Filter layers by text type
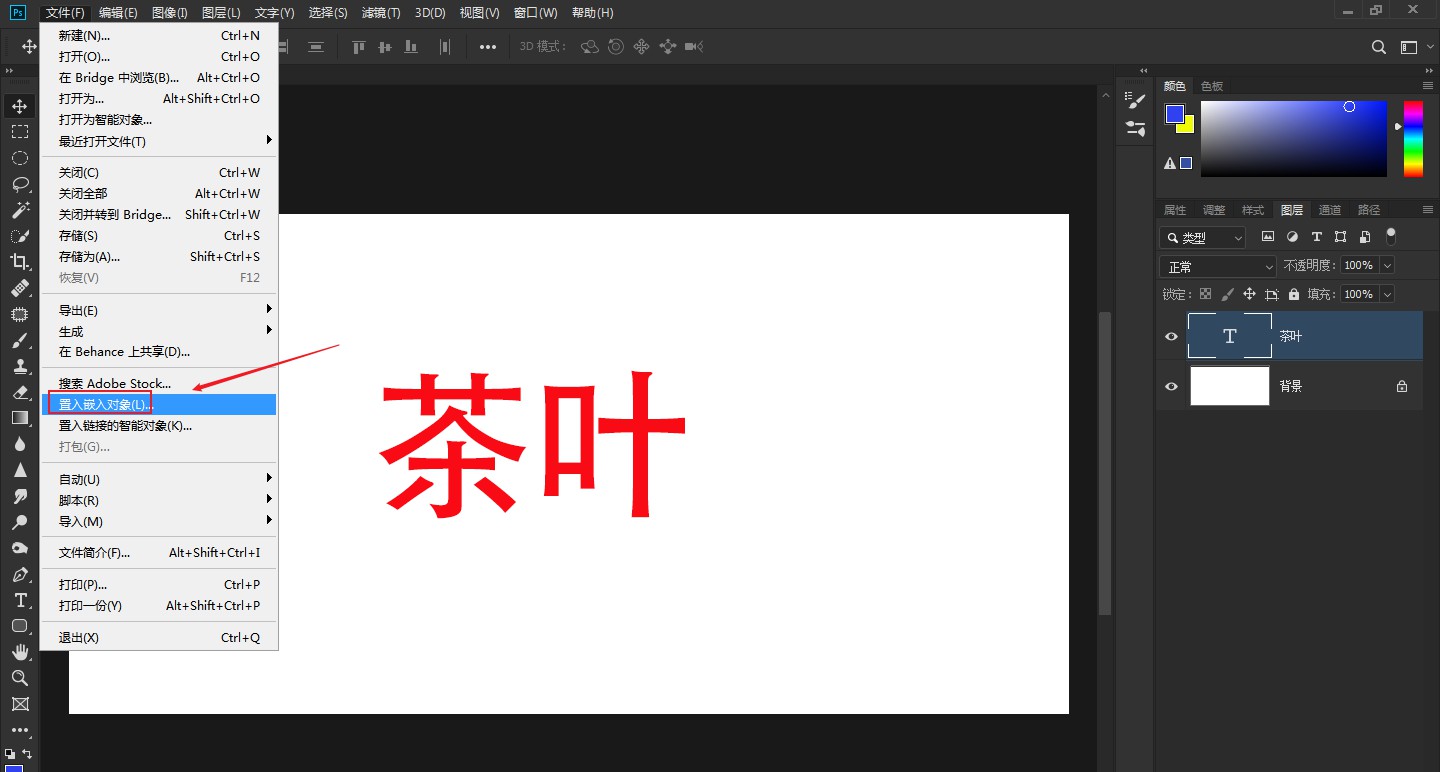The image size is (1440, 772). (x=1316, y=236)
